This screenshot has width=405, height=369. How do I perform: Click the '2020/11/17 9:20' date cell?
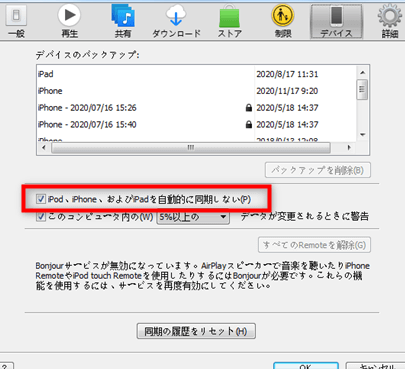pos(287,91)
